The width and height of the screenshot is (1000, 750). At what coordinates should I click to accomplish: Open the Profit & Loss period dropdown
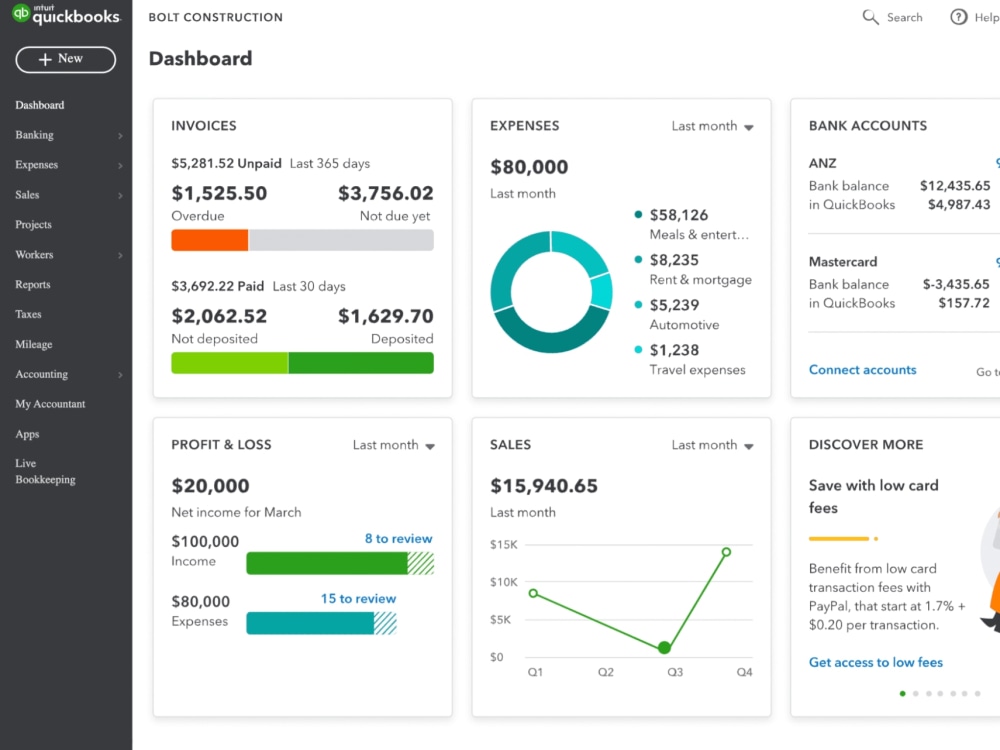tap(393, 445)
